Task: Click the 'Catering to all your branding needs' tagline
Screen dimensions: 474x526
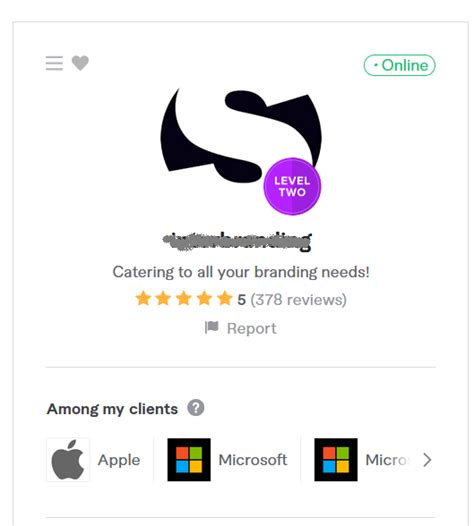Action: (241, 272)
